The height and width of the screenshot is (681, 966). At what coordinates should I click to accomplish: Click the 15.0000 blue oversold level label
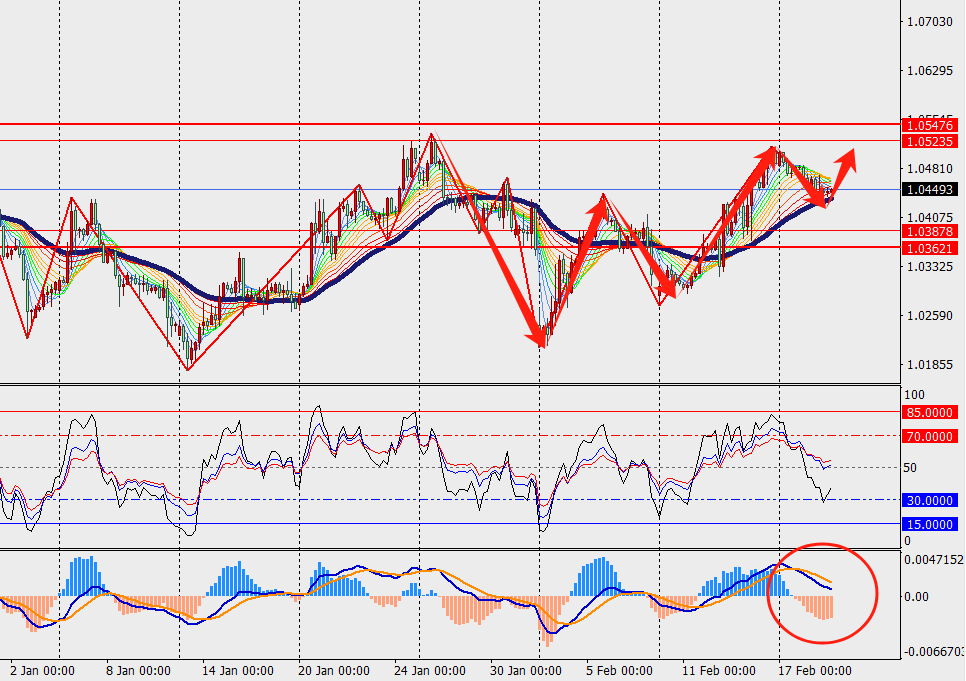point(930,524)
